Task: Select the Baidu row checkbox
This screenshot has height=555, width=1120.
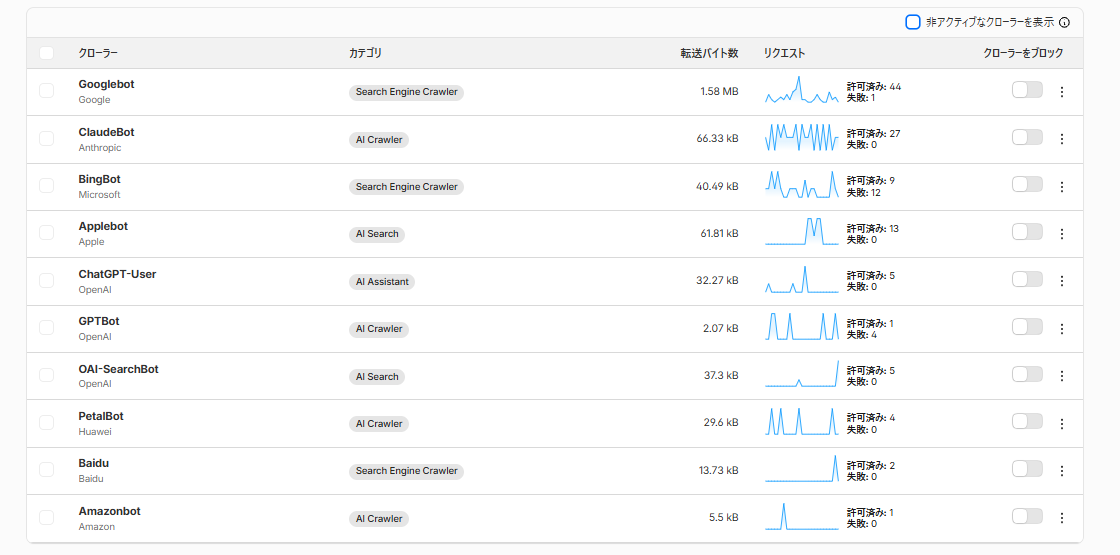Action: 46,470
